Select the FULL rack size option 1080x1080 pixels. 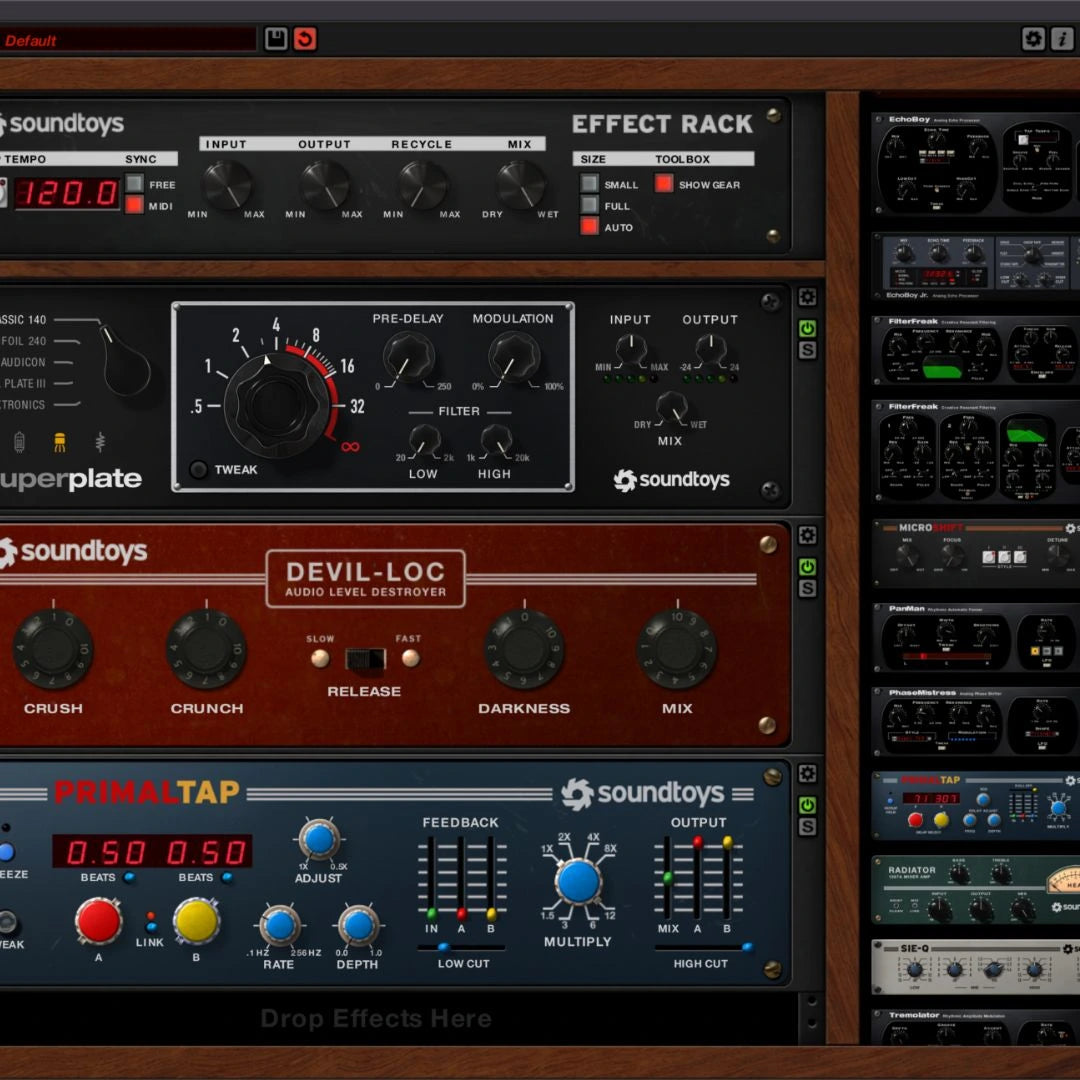pos(590,205)
